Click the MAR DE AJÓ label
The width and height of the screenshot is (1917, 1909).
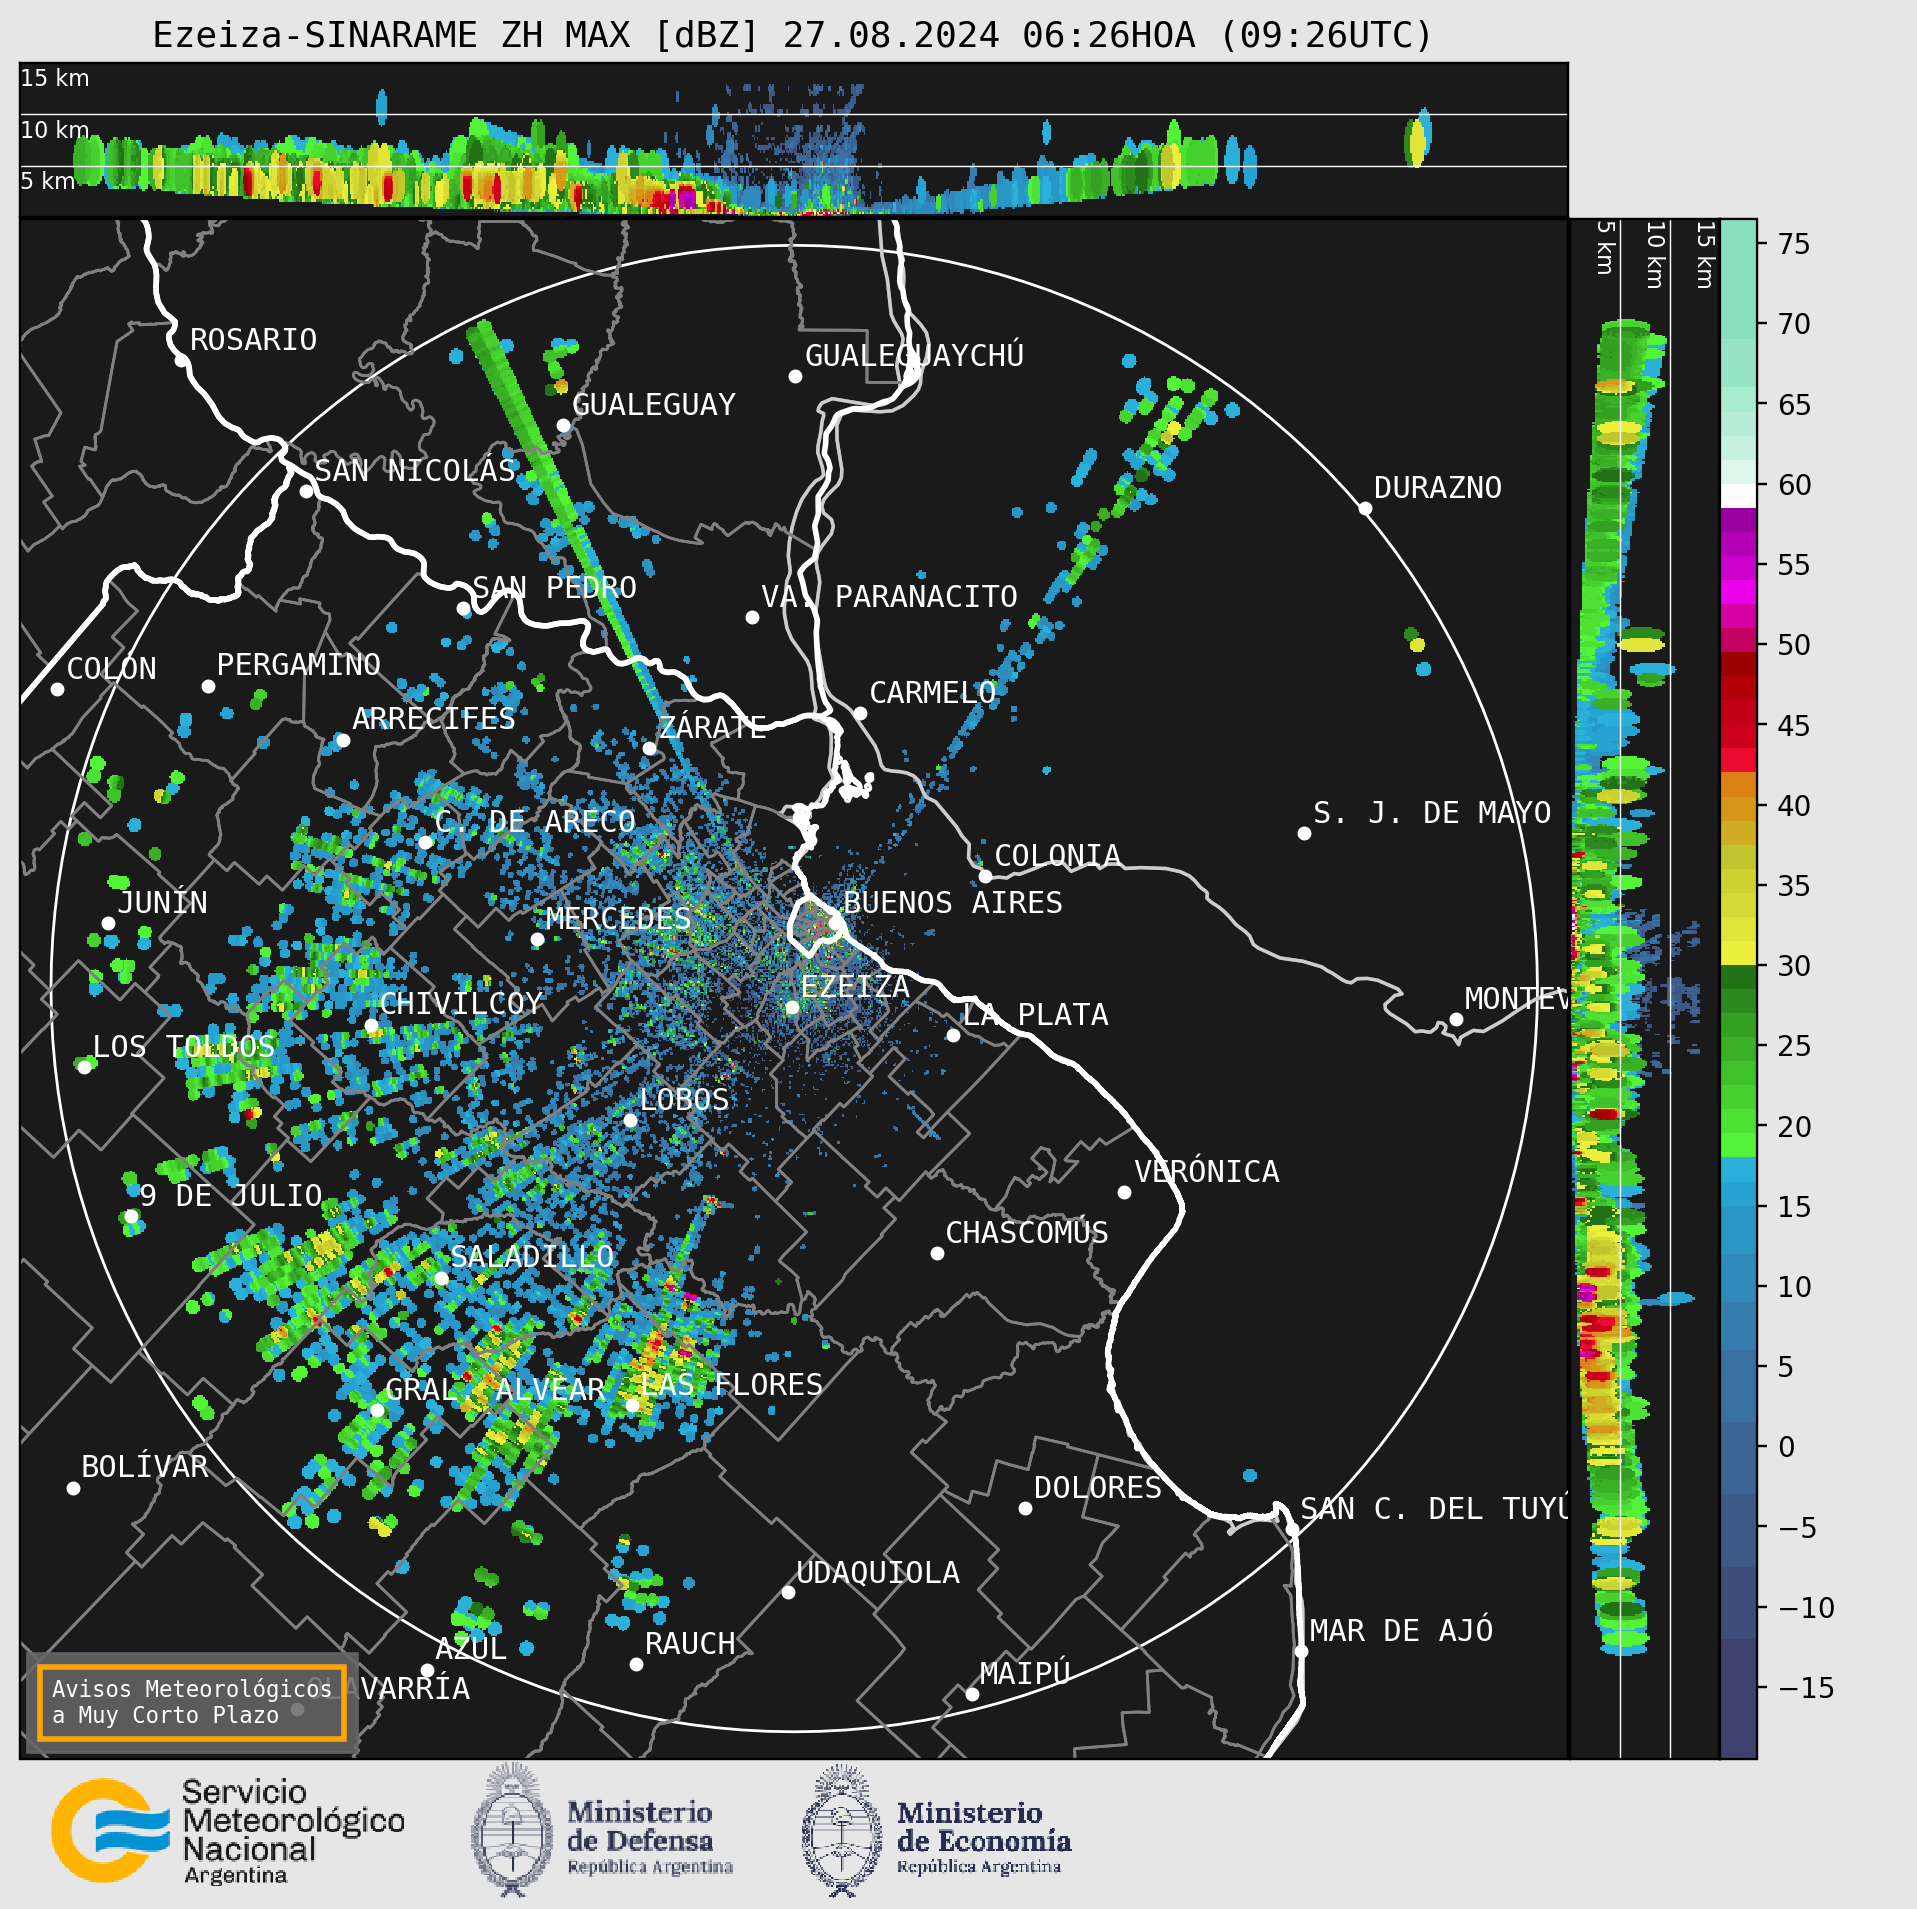[1401, 1631]
